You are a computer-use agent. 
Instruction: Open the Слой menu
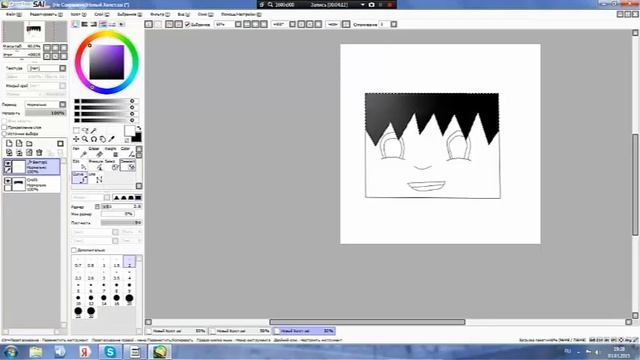[x=102, y=14]
